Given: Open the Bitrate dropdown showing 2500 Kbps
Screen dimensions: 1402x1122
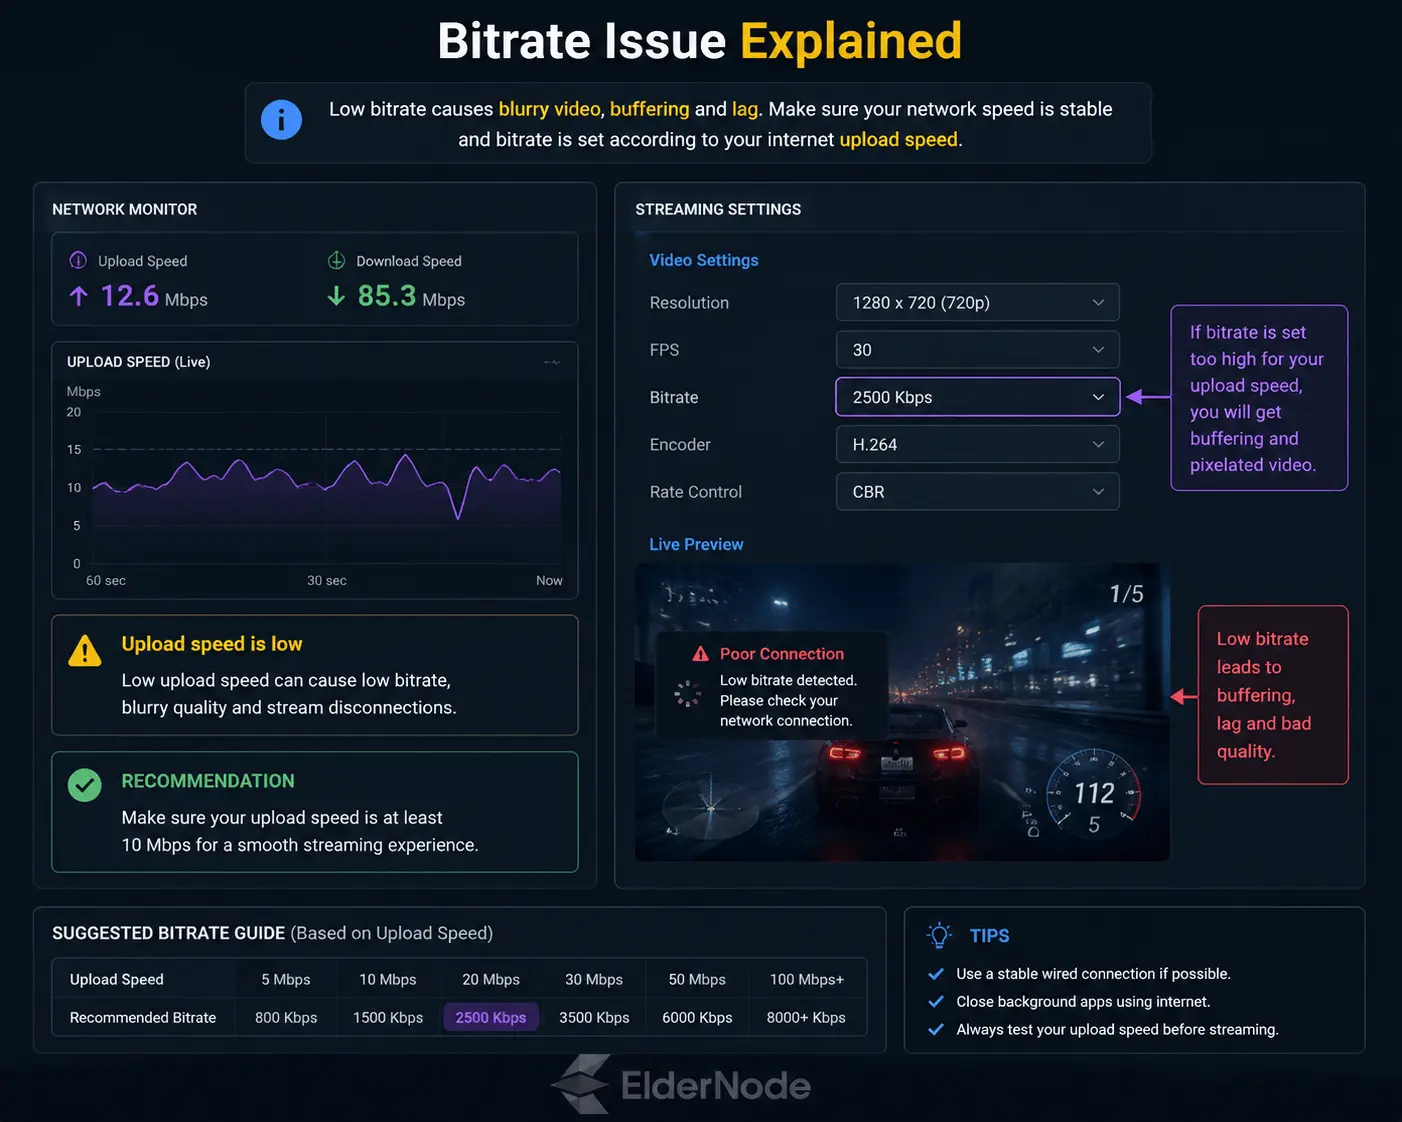Looking at the screenshot, I should point(978,397).
